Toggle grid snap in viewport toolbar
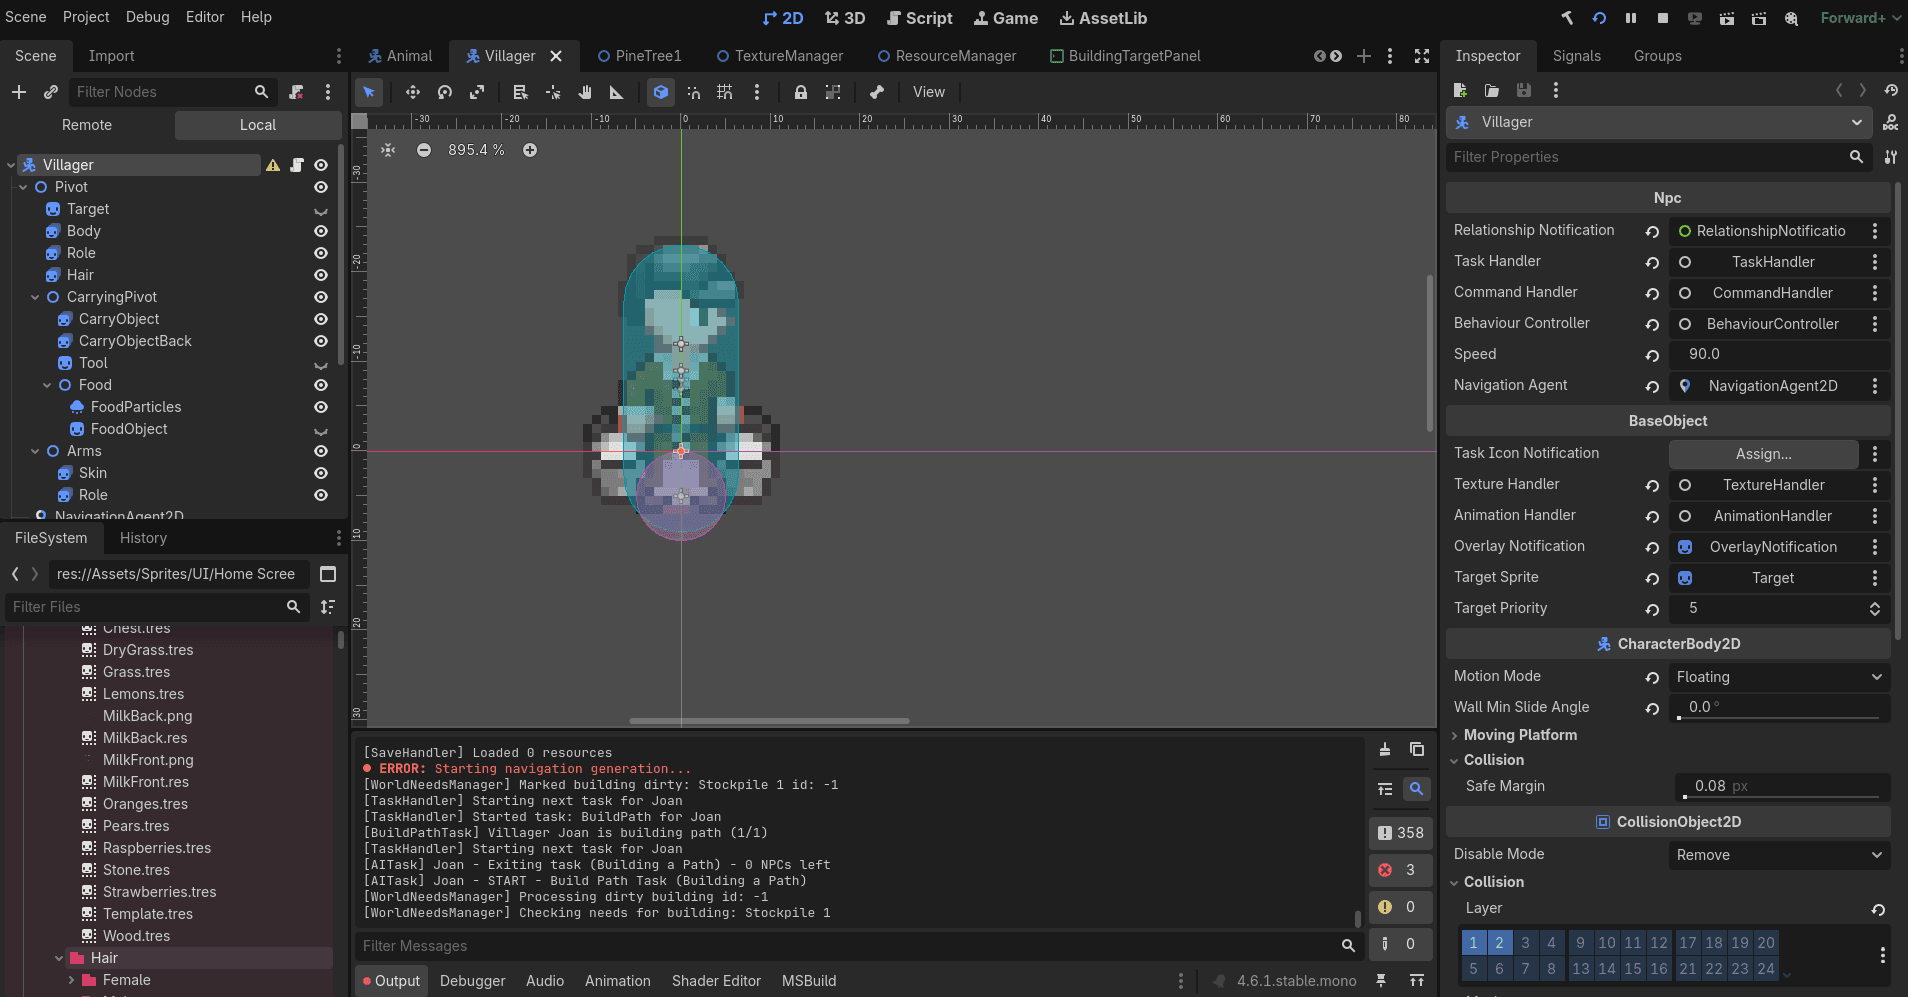 point(725,92)
